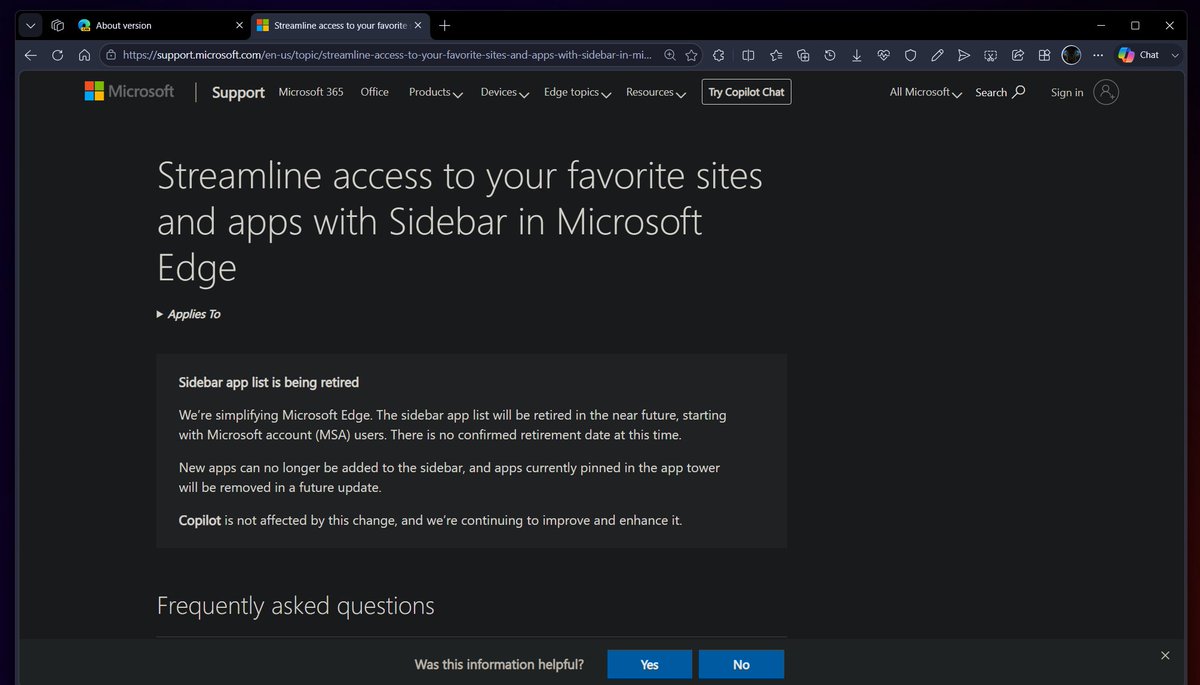Viewport: 1200px width, 685px height.
Task: Toggle split screen view
Action: click(x=748, y=55)
